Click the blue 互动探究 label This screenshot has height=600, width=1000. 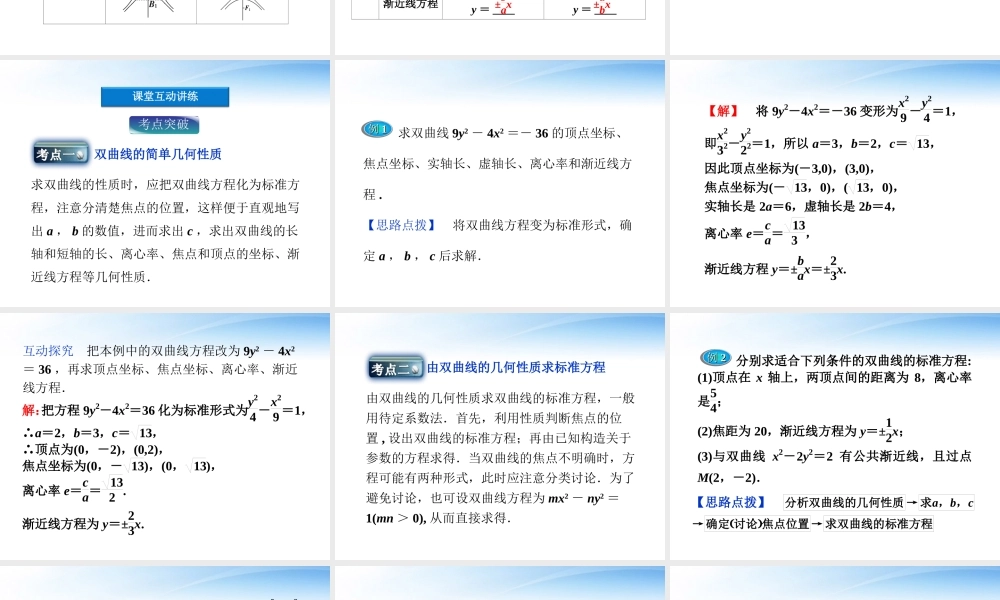pos(48,351)
